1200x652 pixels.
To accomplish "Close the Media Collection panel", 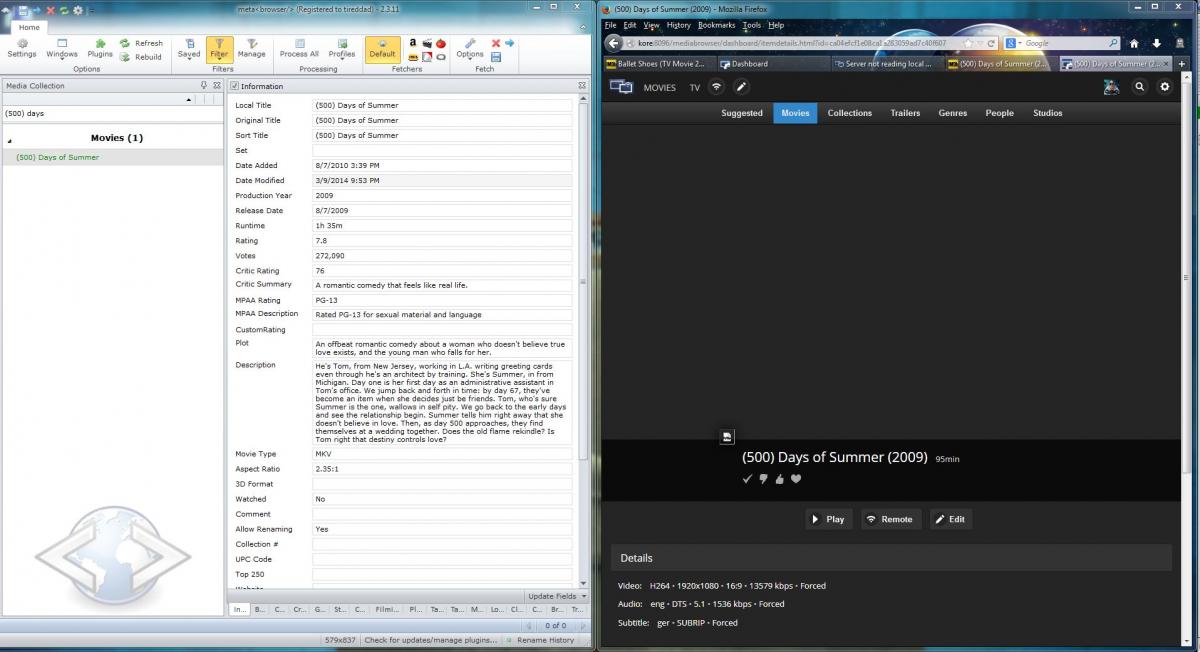I will (217, 86).
